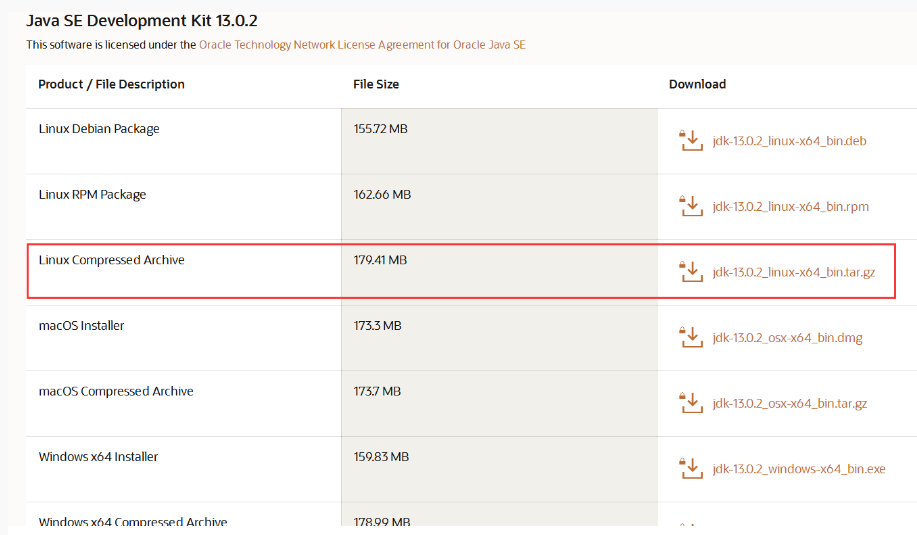Screen dimensions: 917x535
Task: Click the Product / File Description column header
Action: 112,84
